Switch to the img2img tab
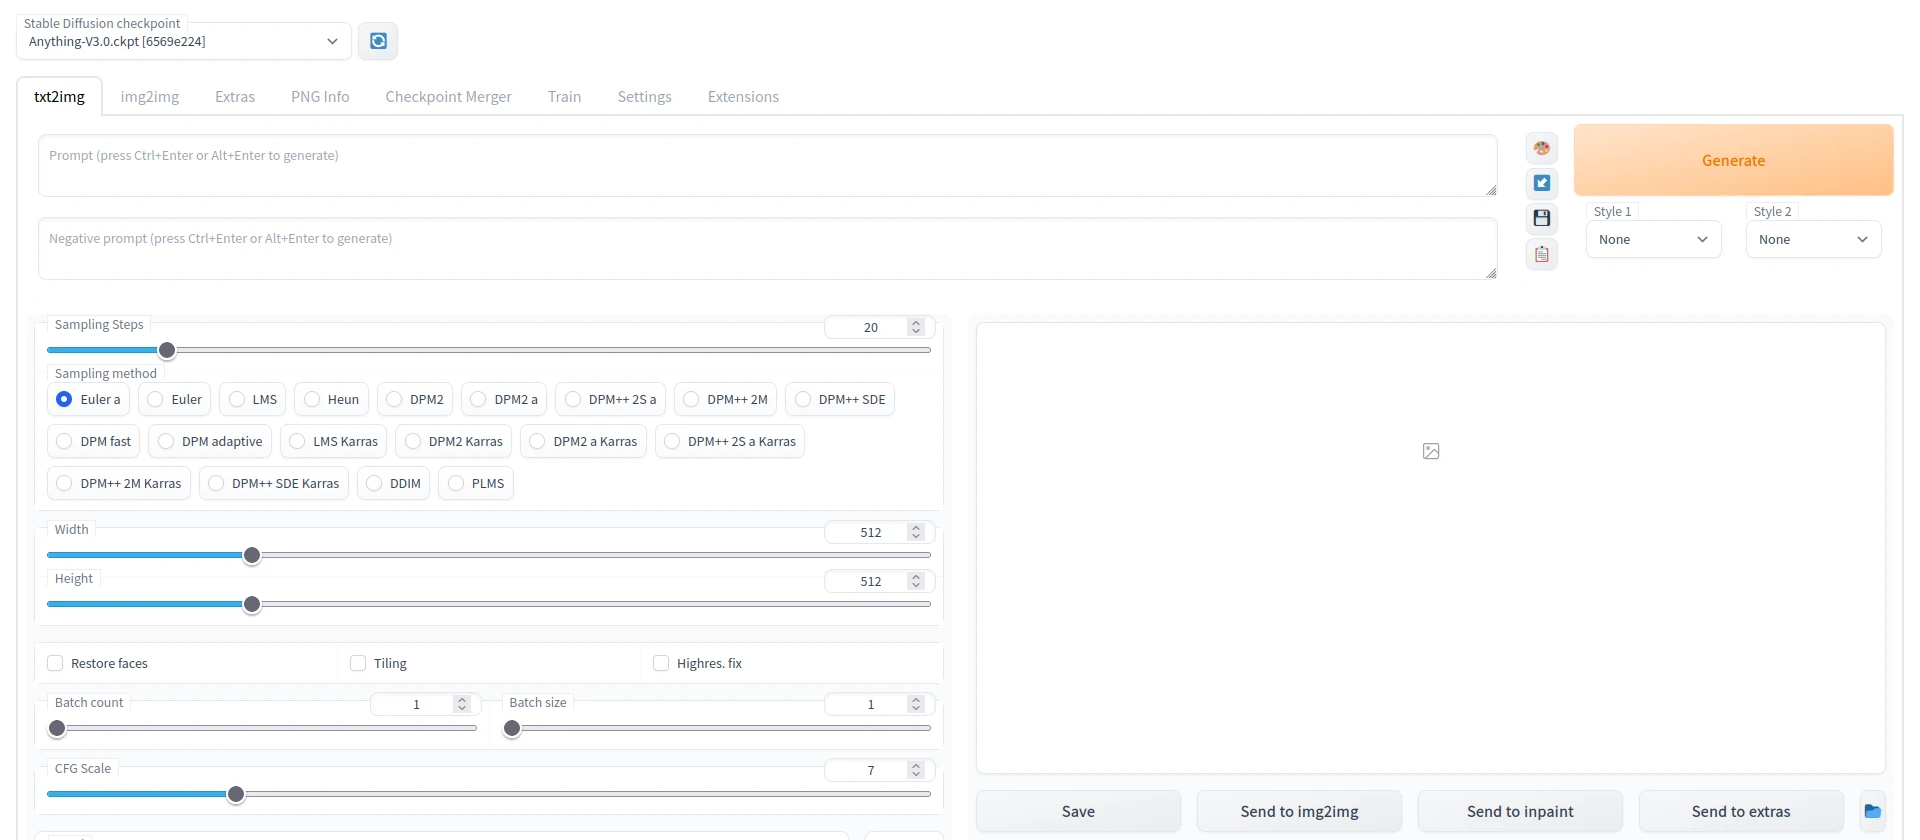 [150, 97]
